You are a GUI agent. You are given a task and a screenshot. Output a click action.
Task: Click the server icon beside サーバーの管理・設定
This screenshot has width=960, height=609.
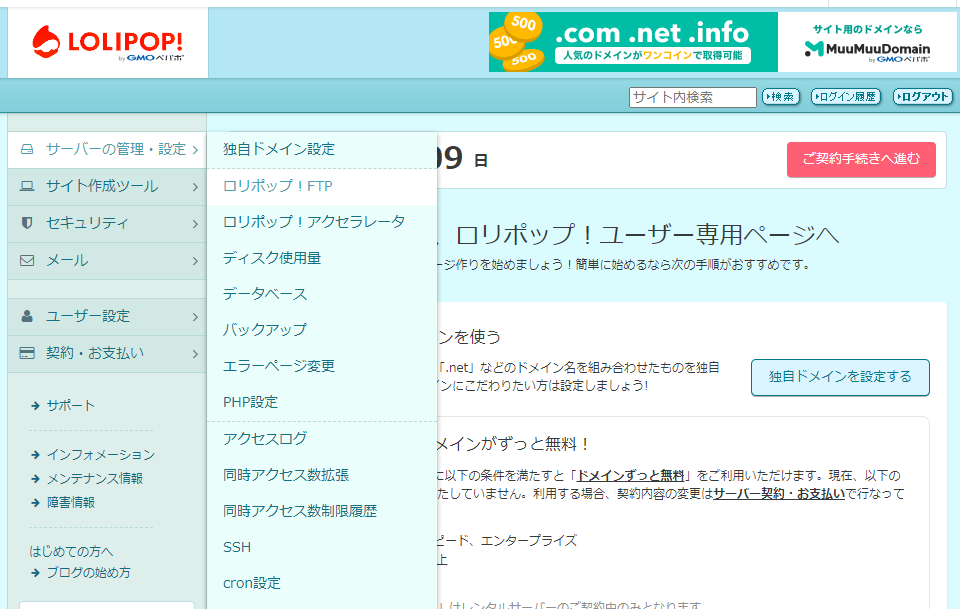(x=27, y=149)
